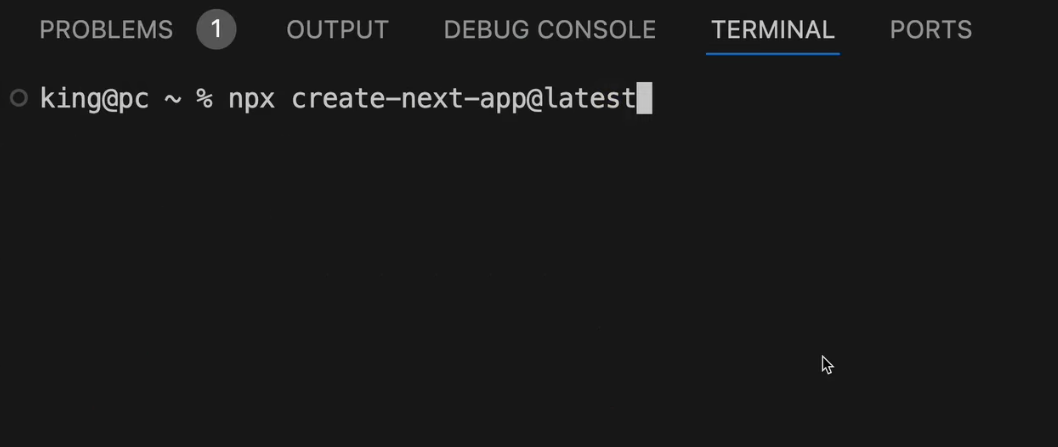Viewport: 1058px width, 447px height.
Task: Click the tilde directory in the prompt
Action: [172, 98]
